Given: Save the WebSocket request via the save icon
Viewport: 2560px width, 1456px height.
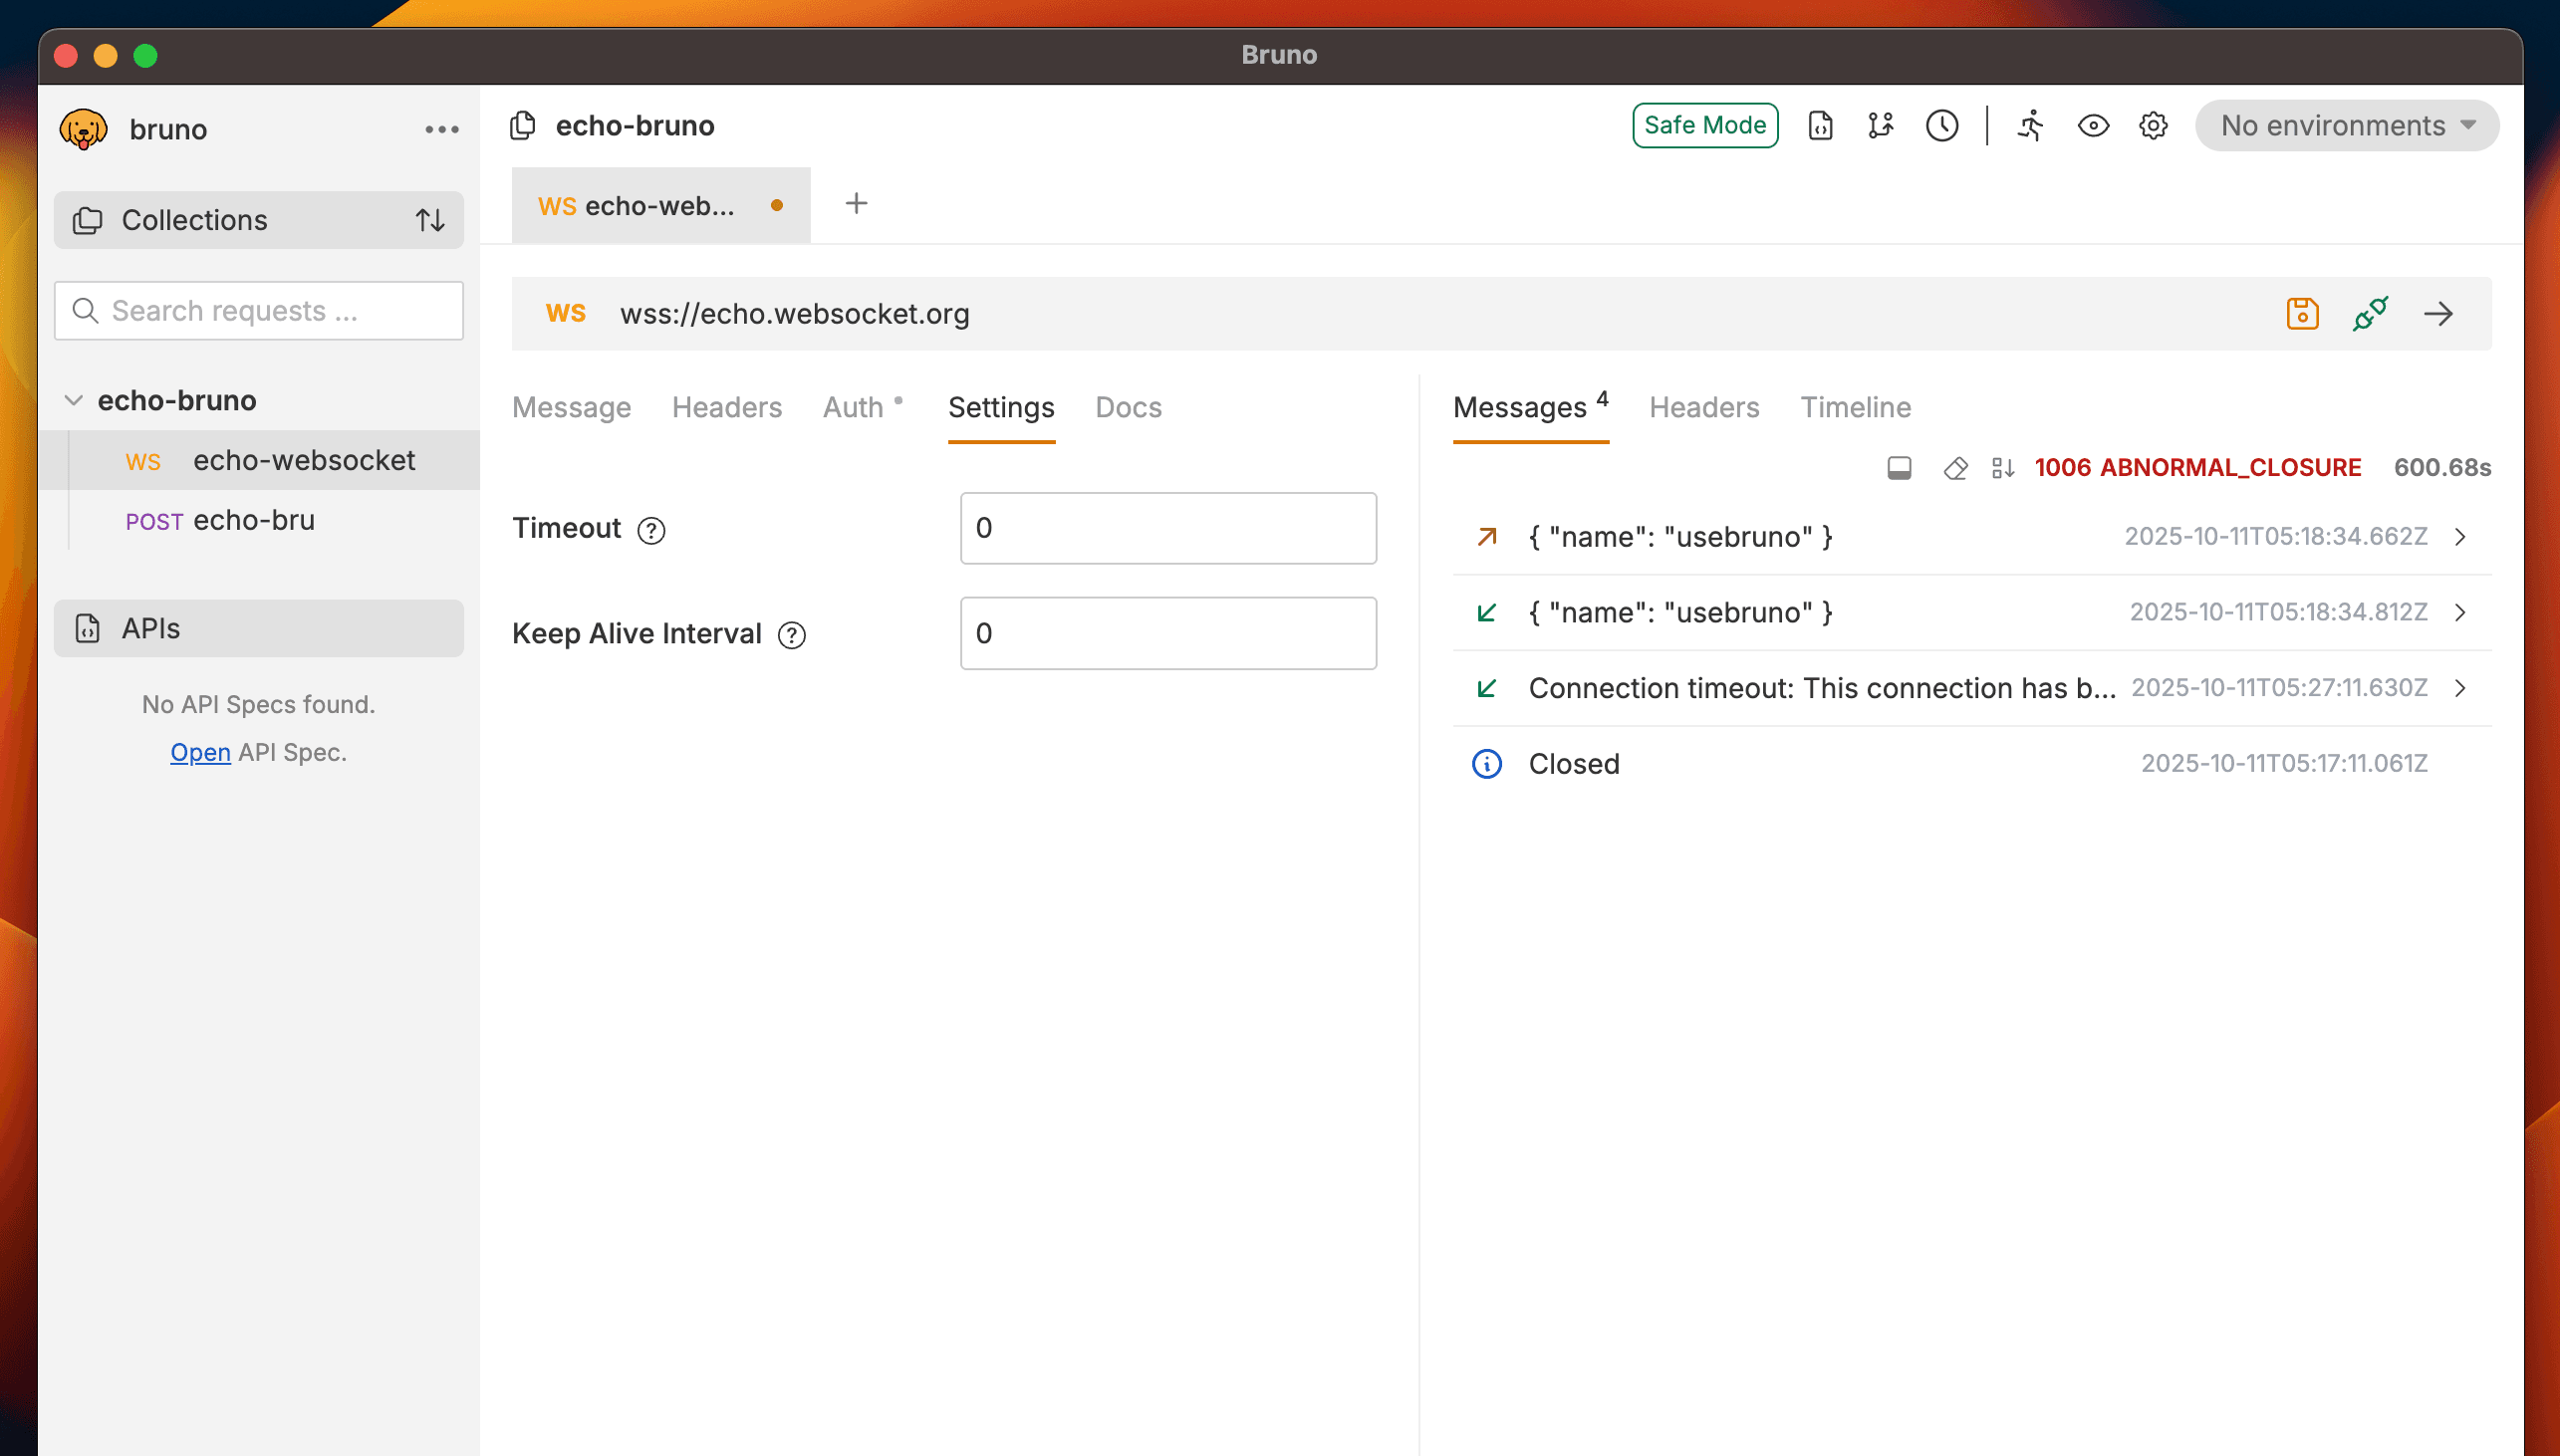Looking at the screenshot, I should (2302, 313).
